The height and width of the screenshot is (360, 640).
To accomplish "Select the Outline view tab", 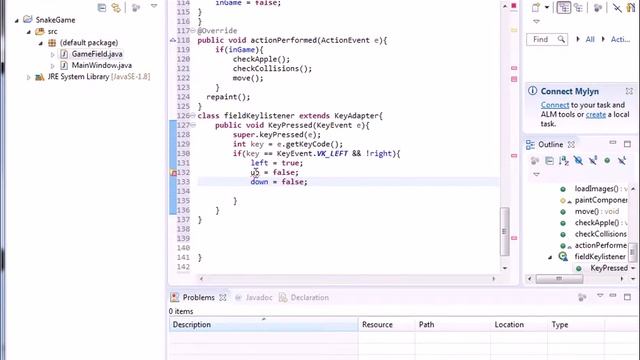I will click(x=550, y=144).
